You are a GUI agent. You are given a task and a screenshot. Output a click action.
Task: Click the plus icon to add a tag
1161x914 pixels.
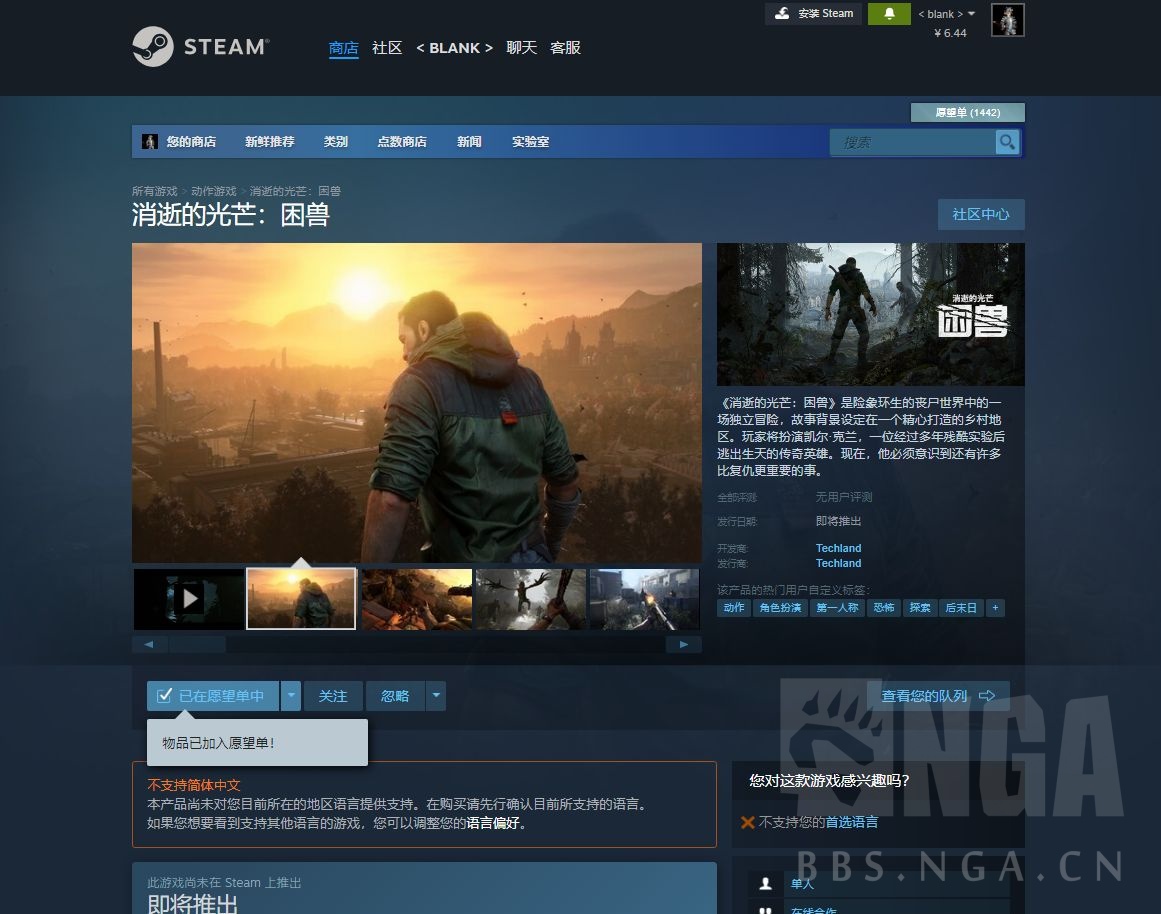995,608
